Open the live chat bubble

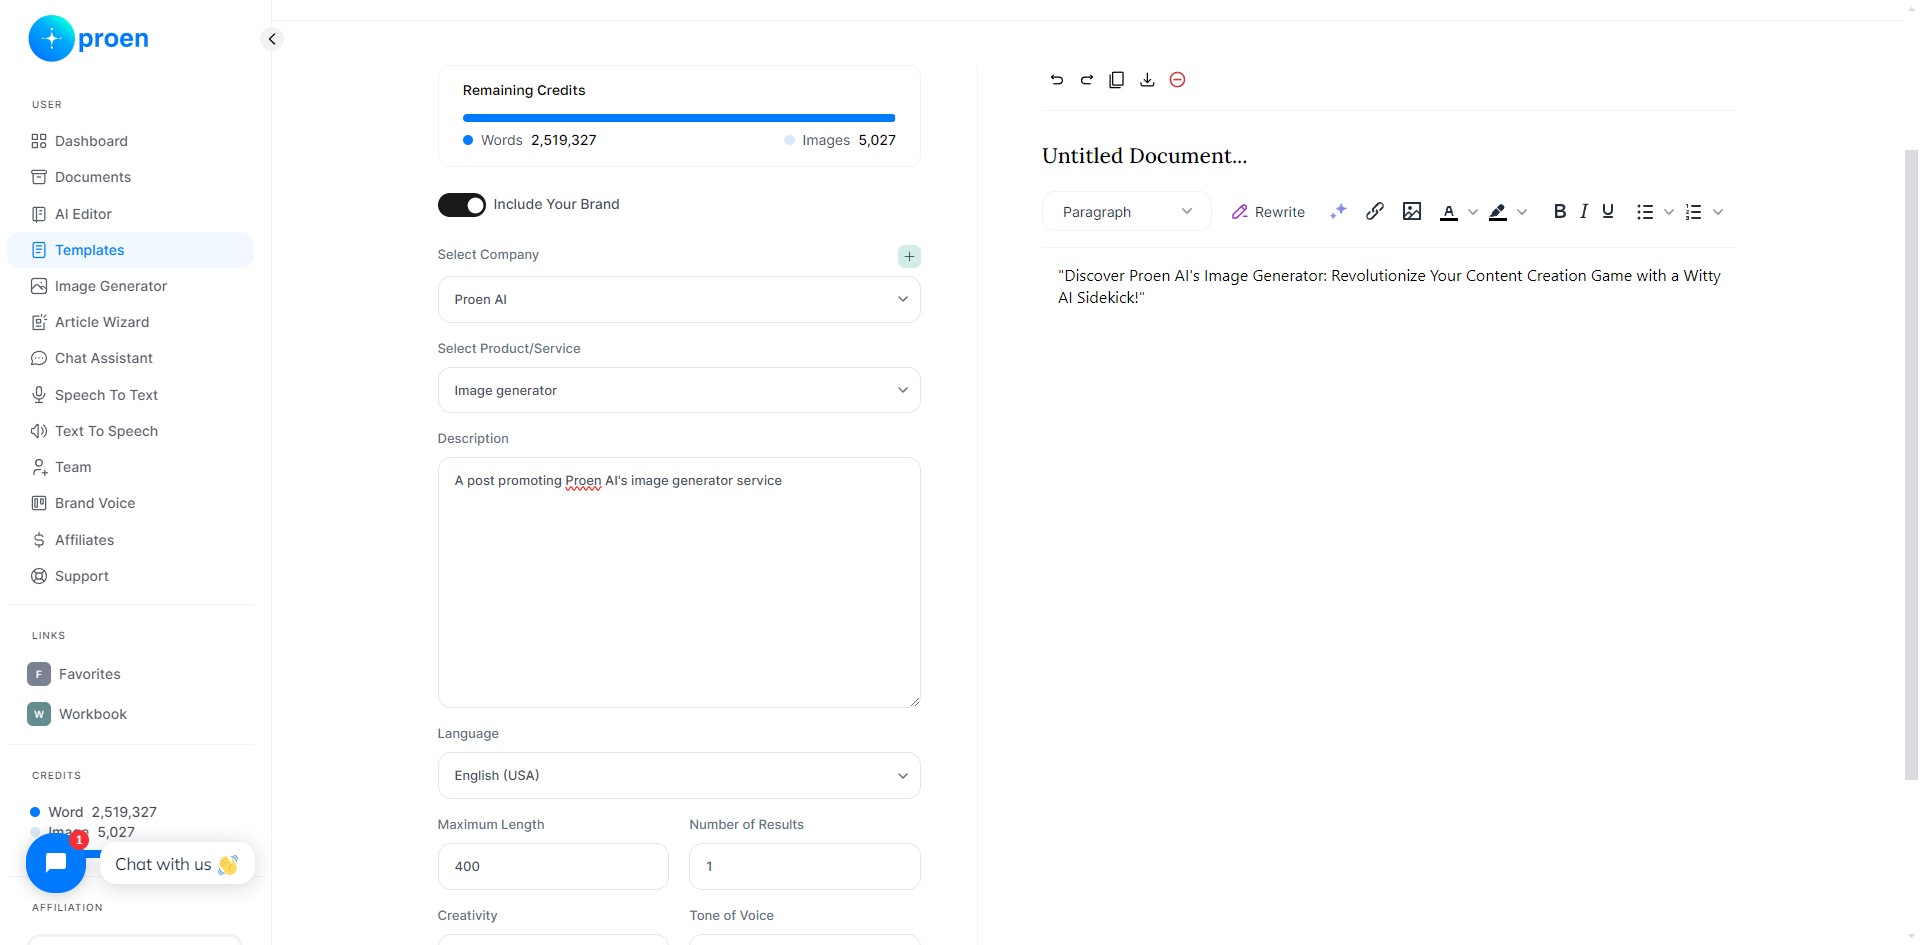pyautogui.click(x=56, y=863)
